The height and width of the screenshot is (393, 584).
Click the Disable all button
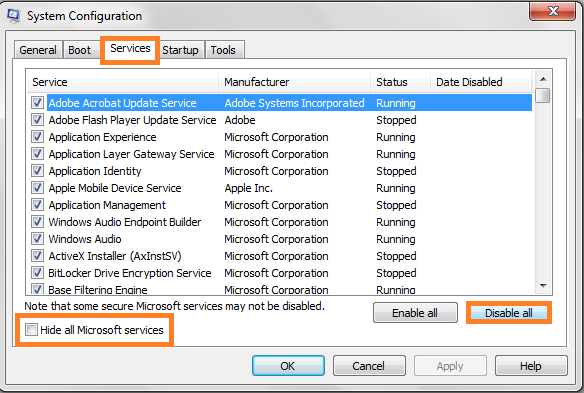click(x=508, y=313)
